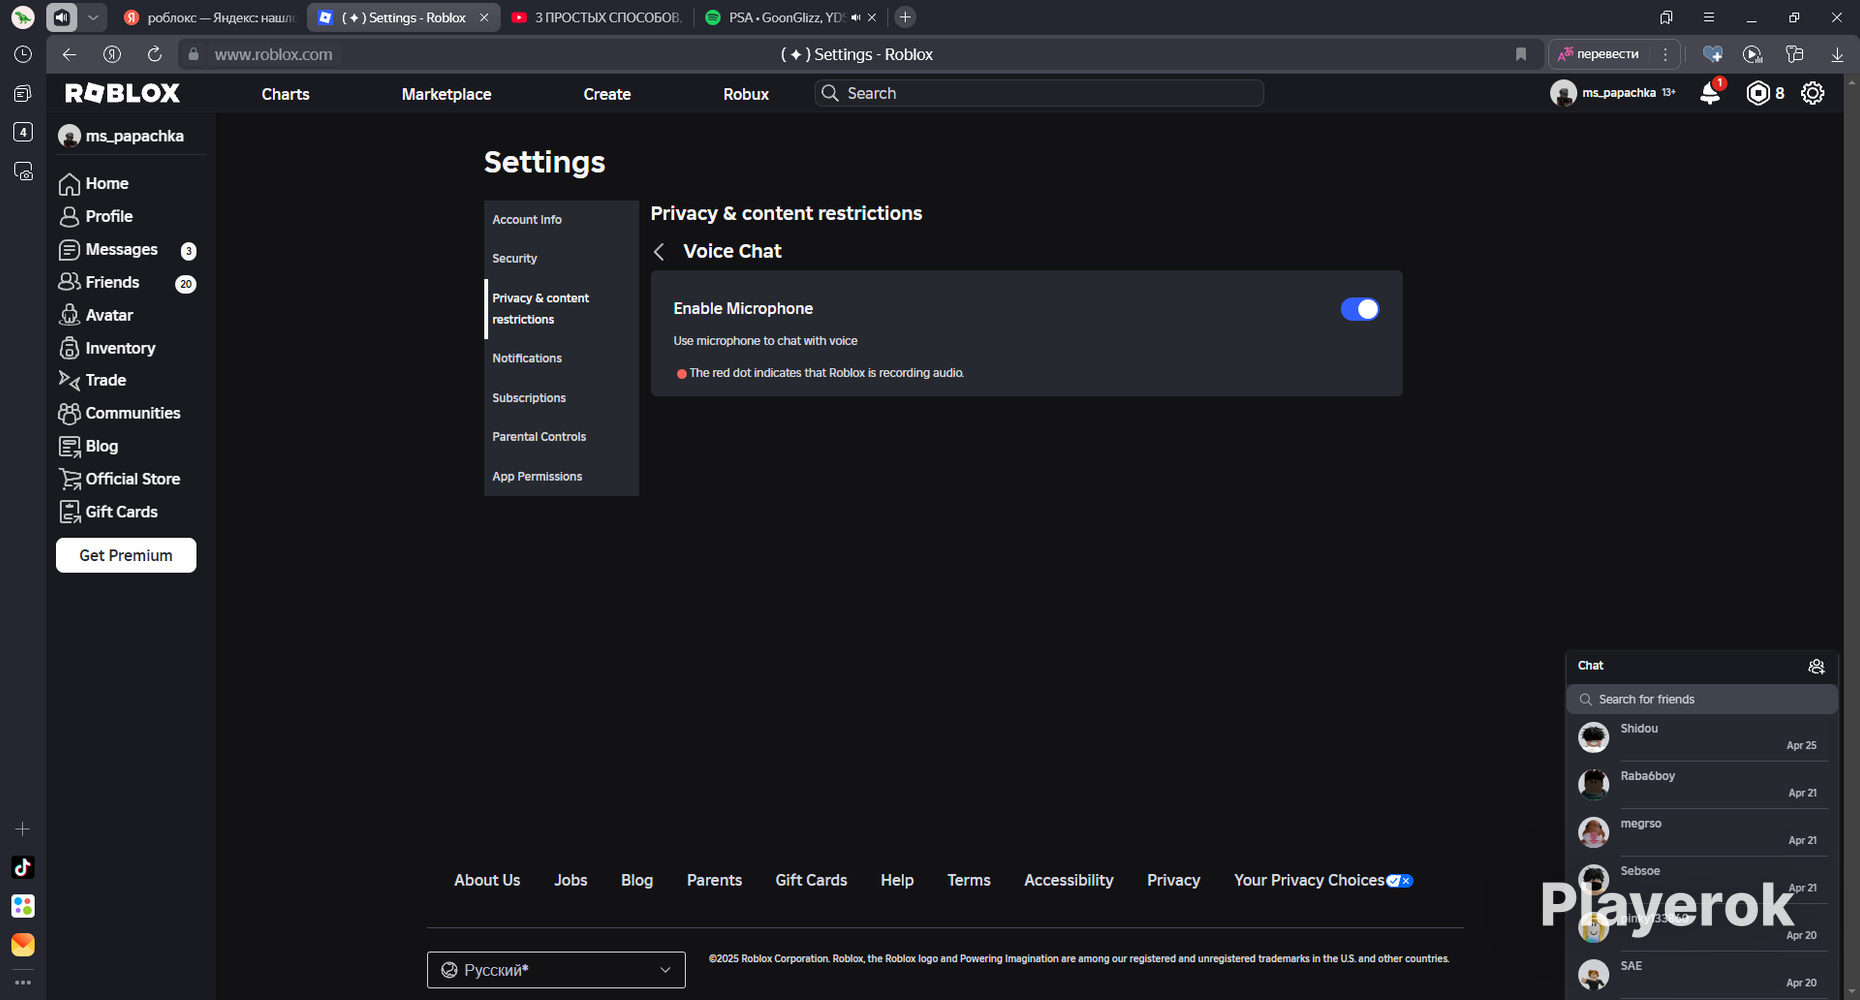Screen dimensions: 1860x1000
Task: Open tab sound dropdown arrow
Action: point(93,17)
